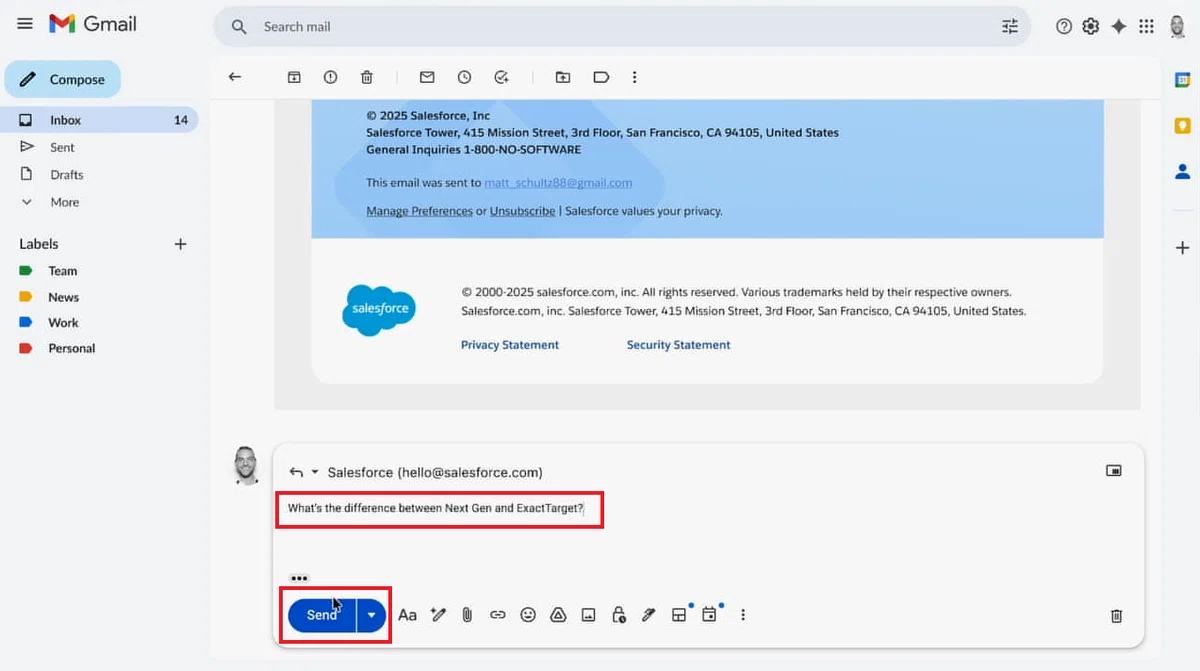Click the search magnifier icon

239,27
